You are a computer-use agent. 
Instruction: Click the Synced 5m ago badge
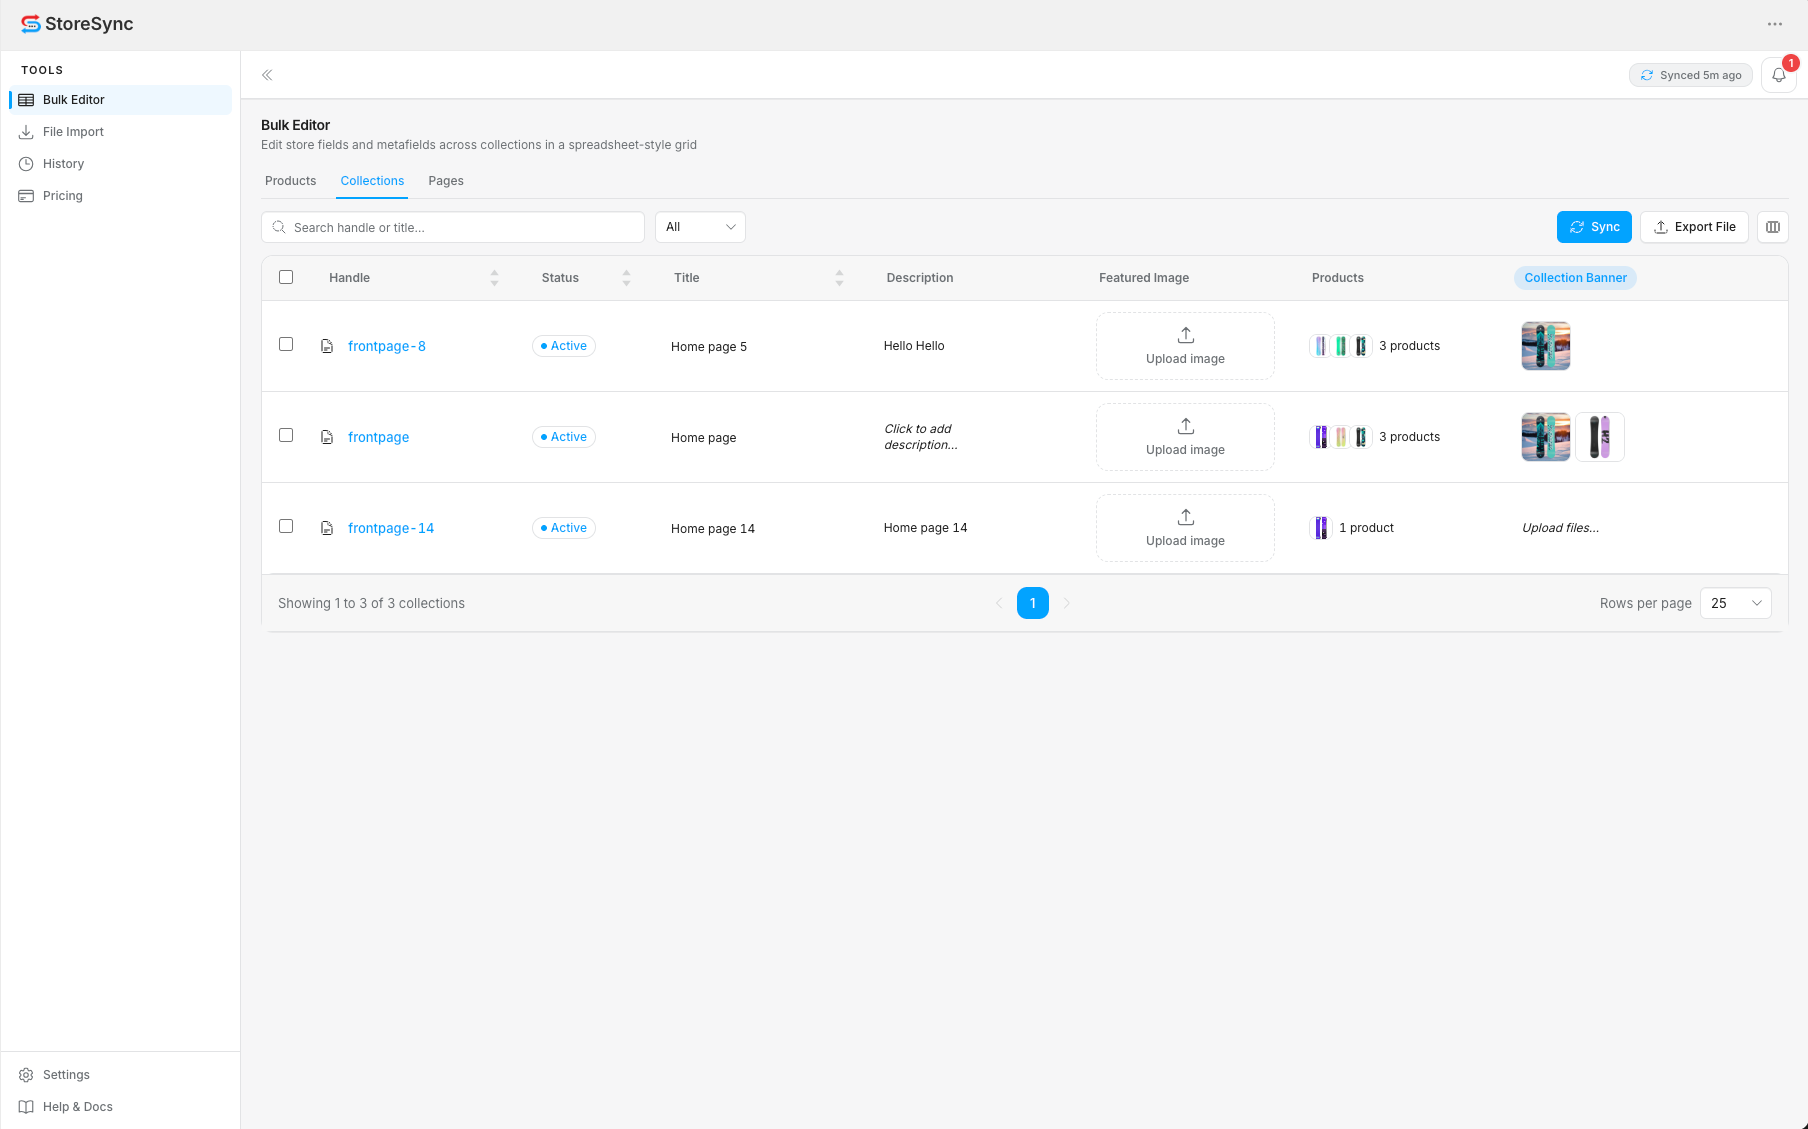pyautogui.click(x=1691, y=75)
